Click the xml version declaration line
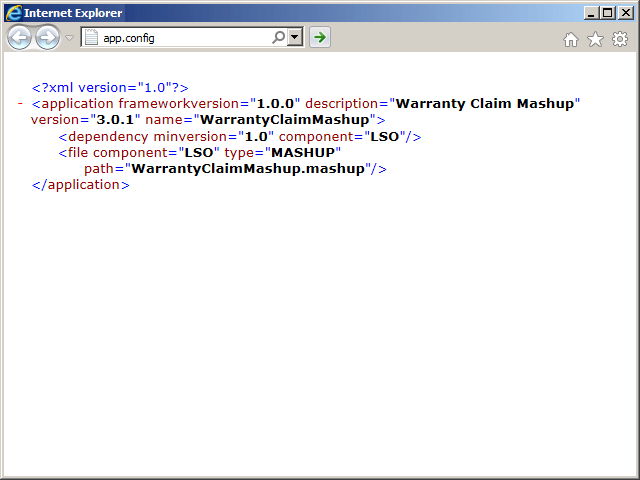Screen dimensions: 640x480 [110, 88]
